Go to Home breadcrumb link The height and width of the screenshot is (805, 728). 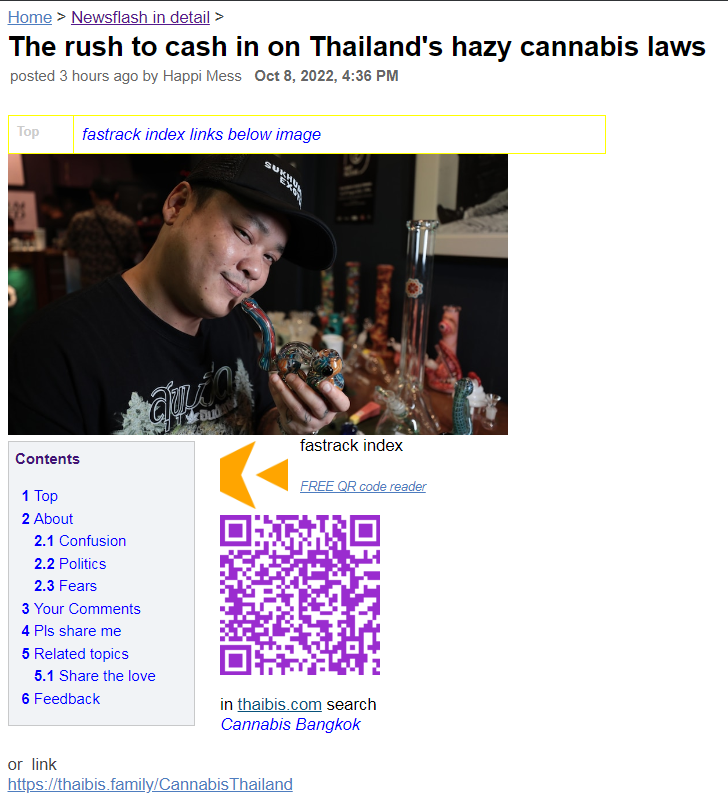coord(30,17)
